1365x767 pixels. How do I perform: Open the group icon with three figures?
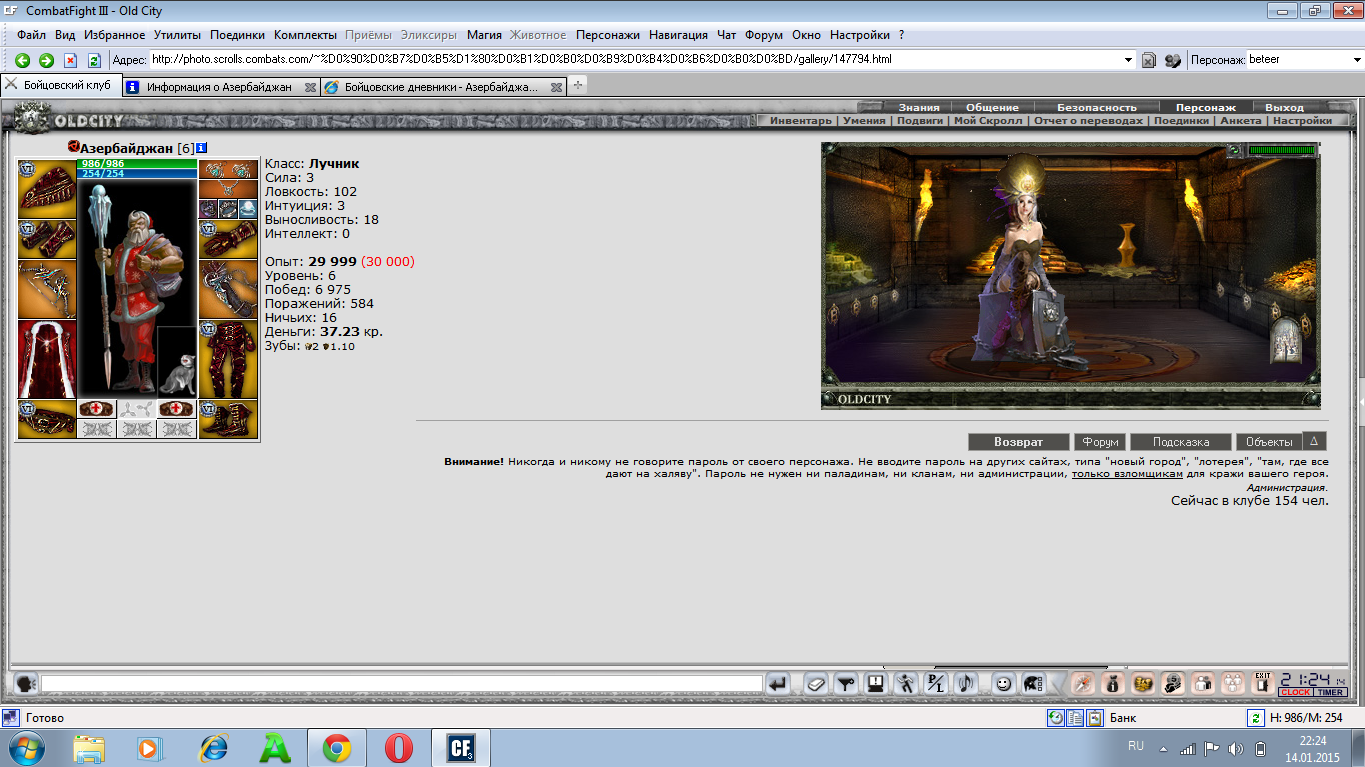click(x=1233, y=684)
